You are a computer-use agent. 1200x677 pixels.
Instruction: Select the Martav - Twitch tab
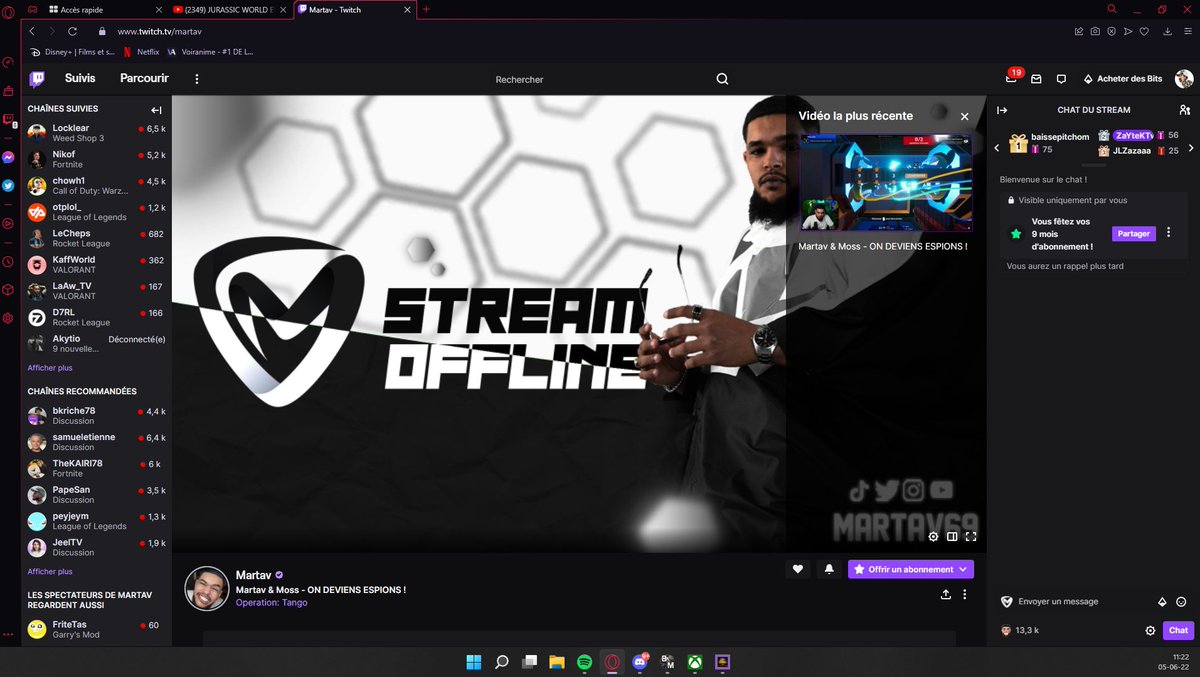(356, 9)
